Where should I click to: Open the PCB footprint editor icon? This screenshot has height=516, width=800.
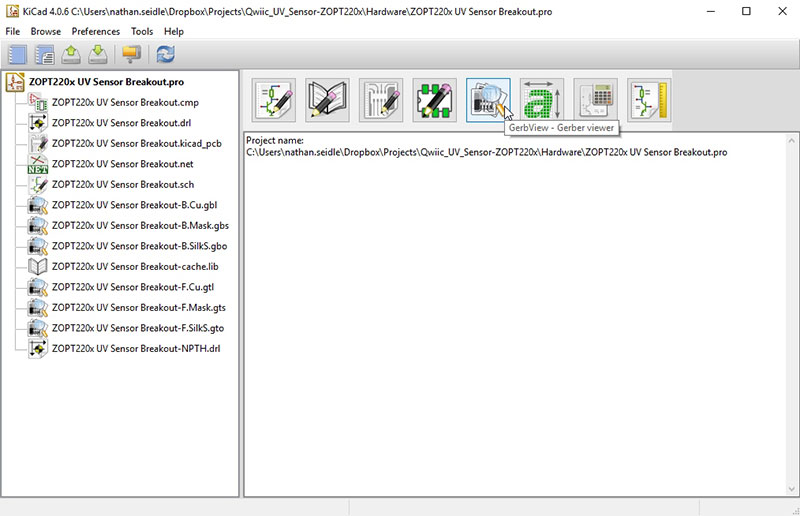[434, 100]
